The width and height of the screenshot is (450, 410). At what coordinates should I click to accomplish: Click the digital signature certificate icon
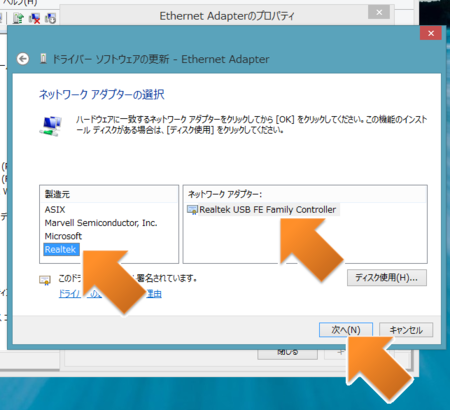point(45,280)
